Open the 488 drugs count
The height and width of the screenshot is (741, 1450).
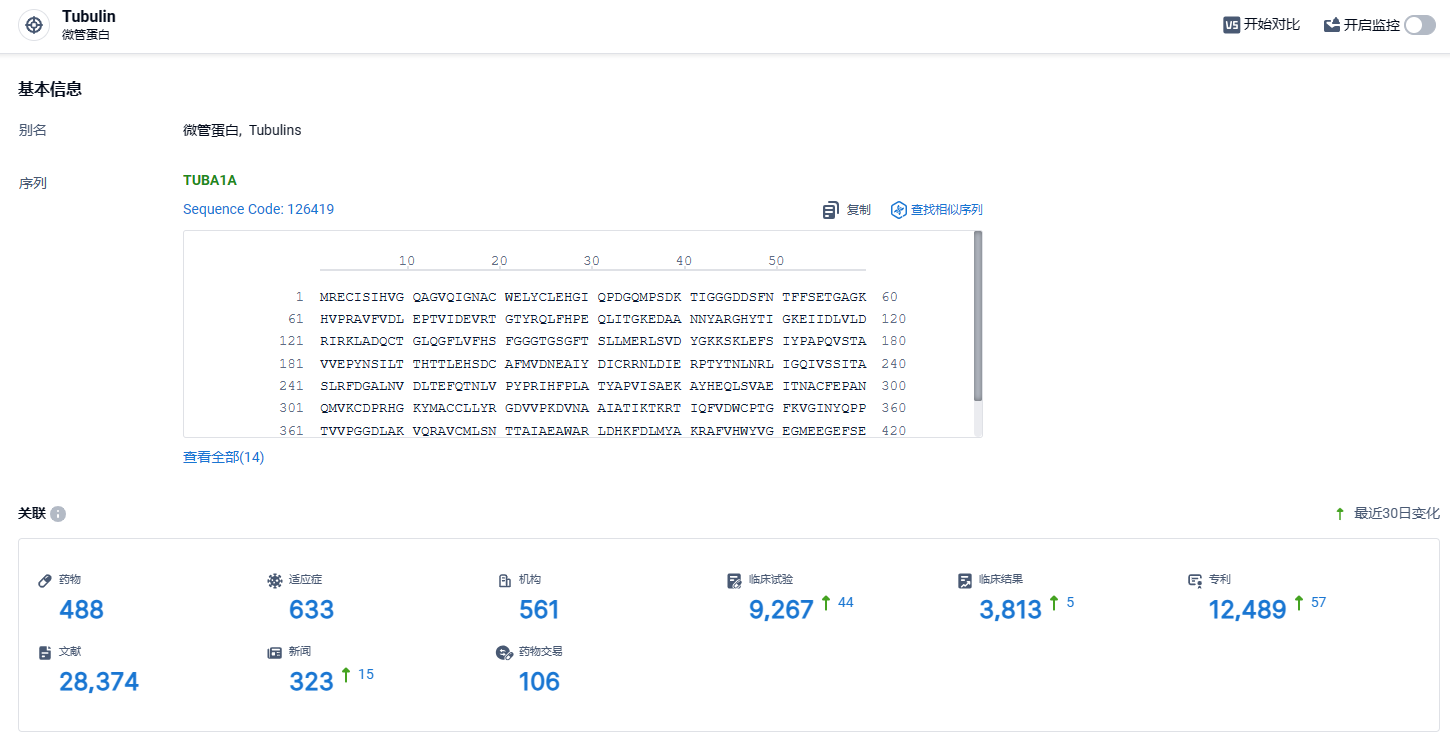81,610
